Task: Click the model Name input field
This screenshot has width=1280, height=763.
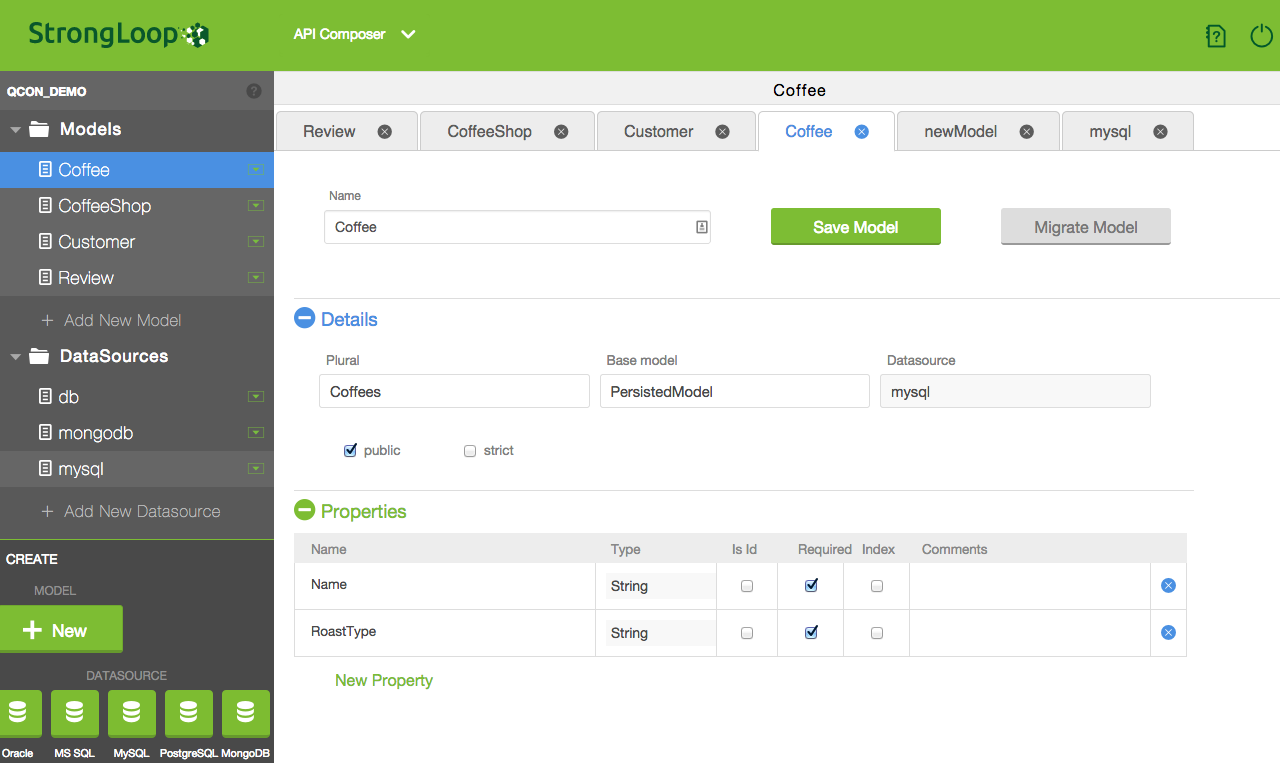Action: tap(517, 227)
